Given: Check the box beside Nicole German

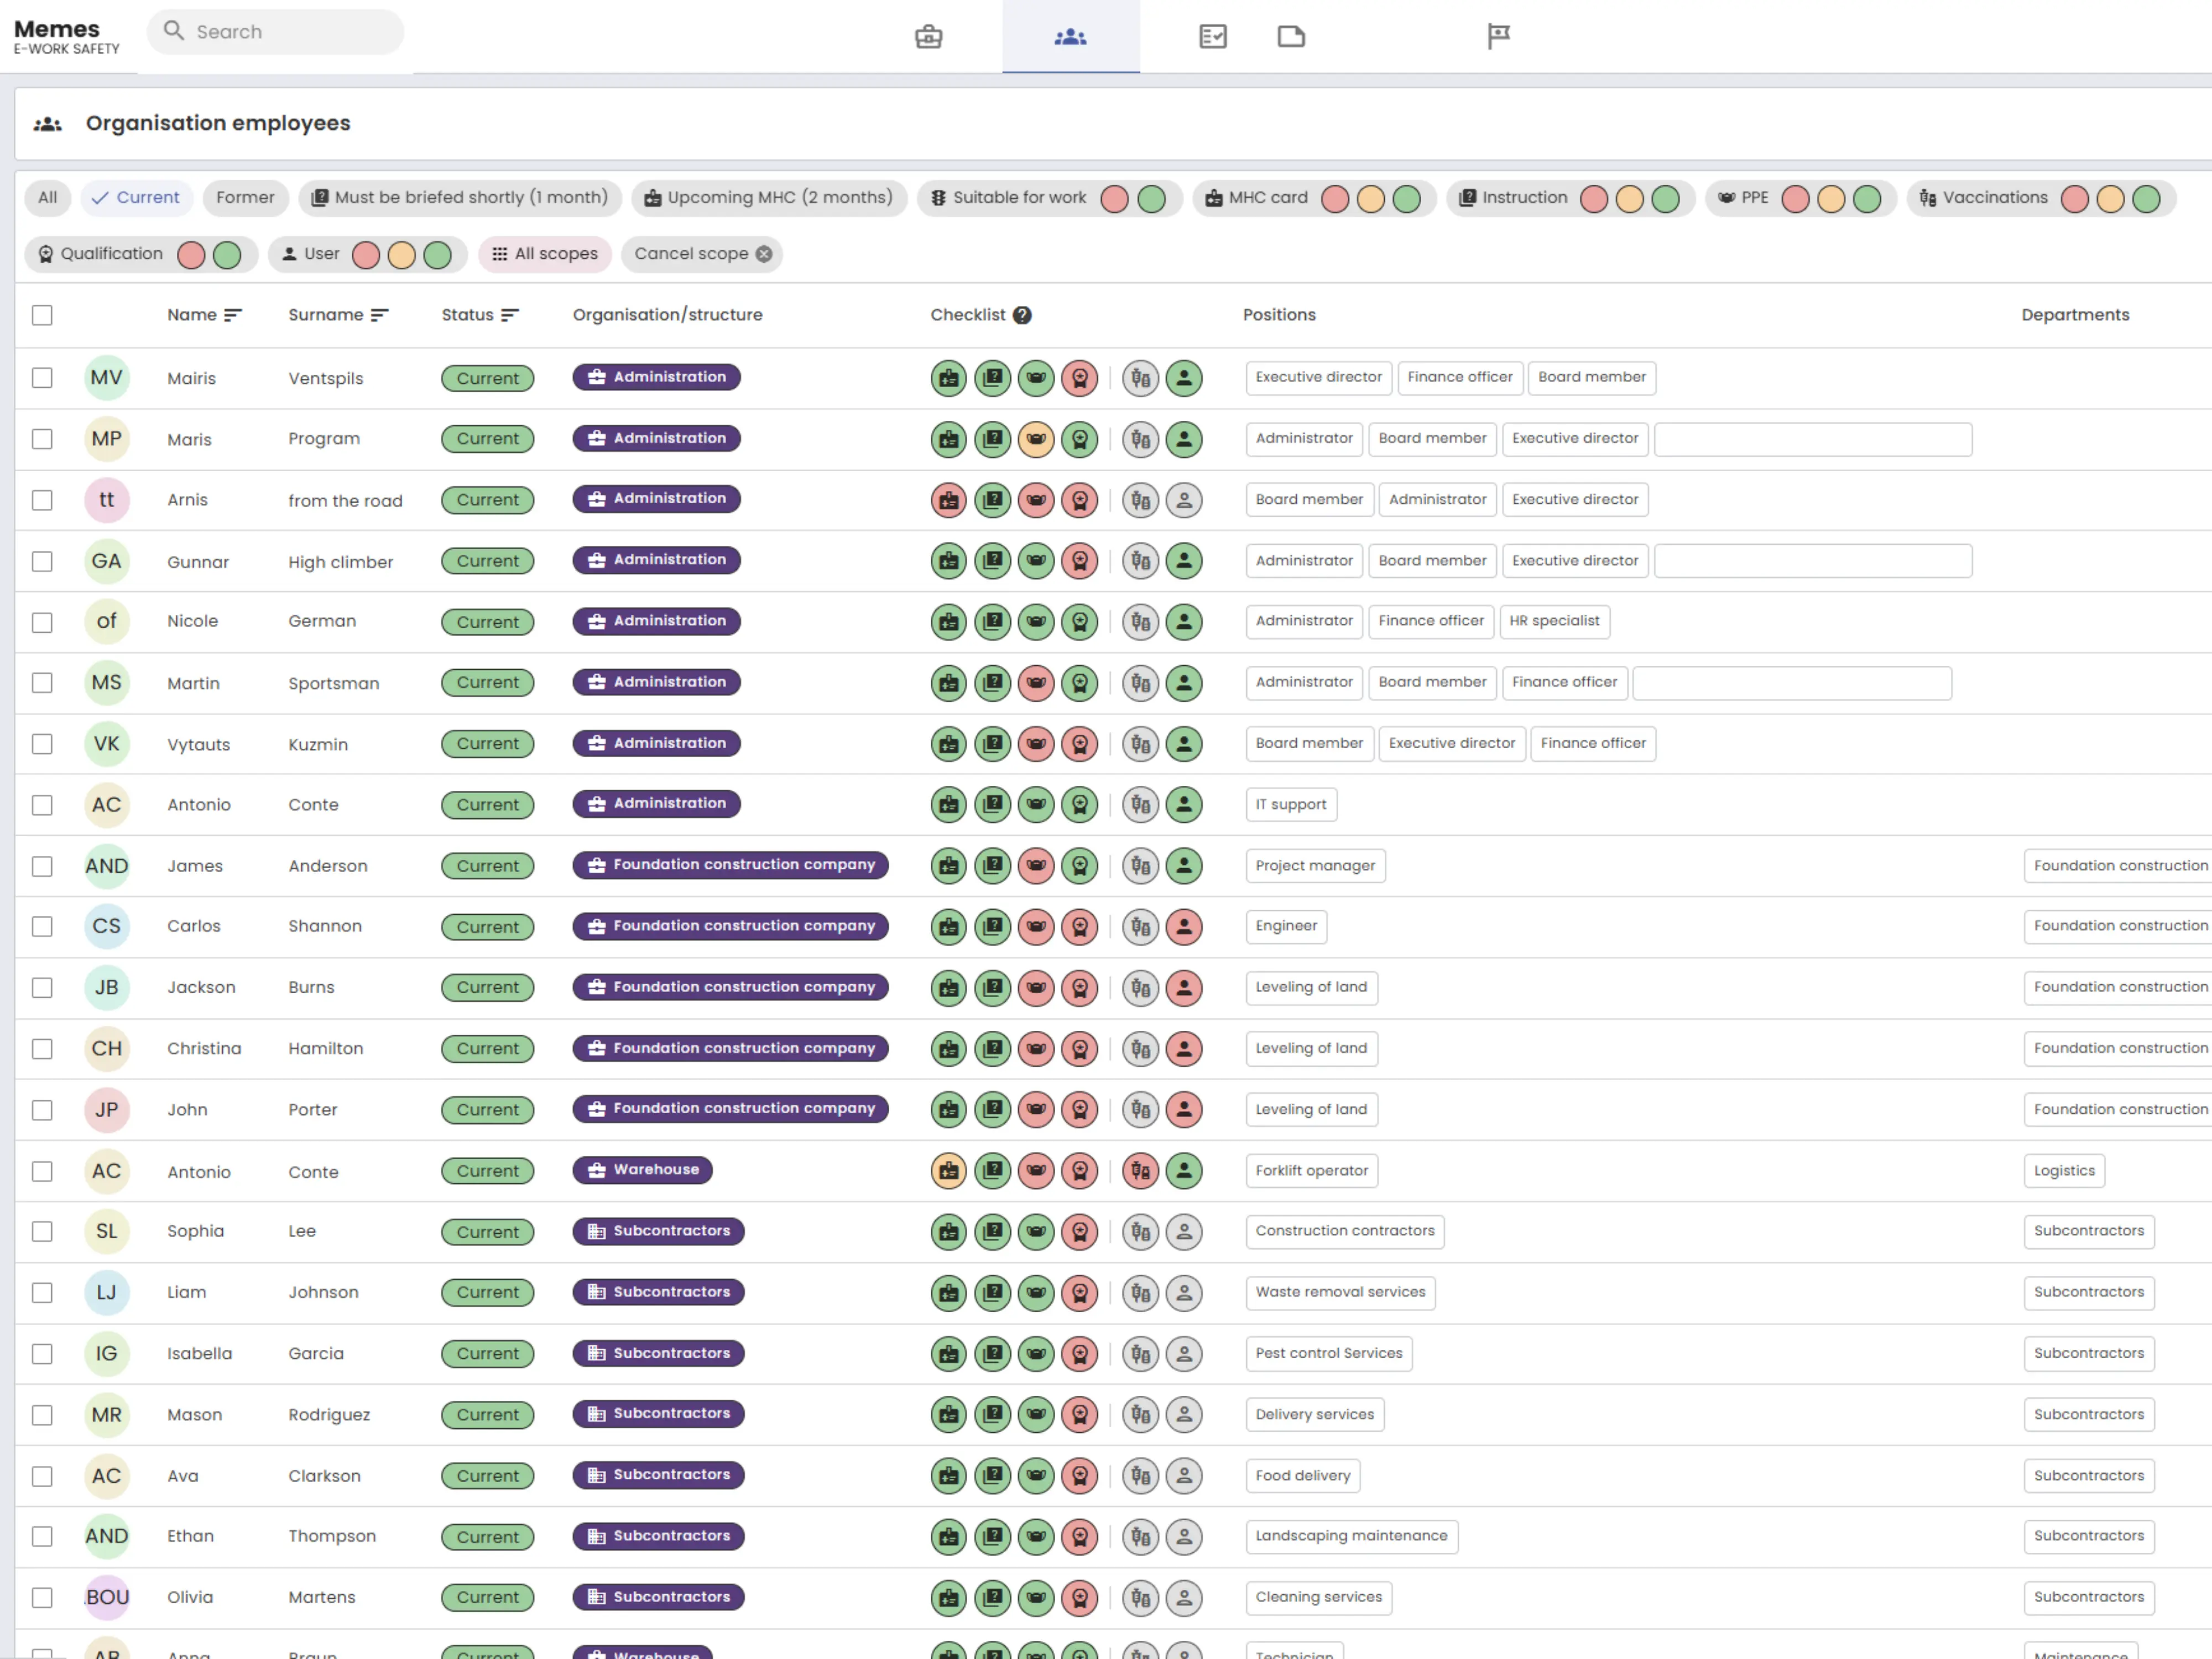Looking at the screenshot, I should [42, 622].
